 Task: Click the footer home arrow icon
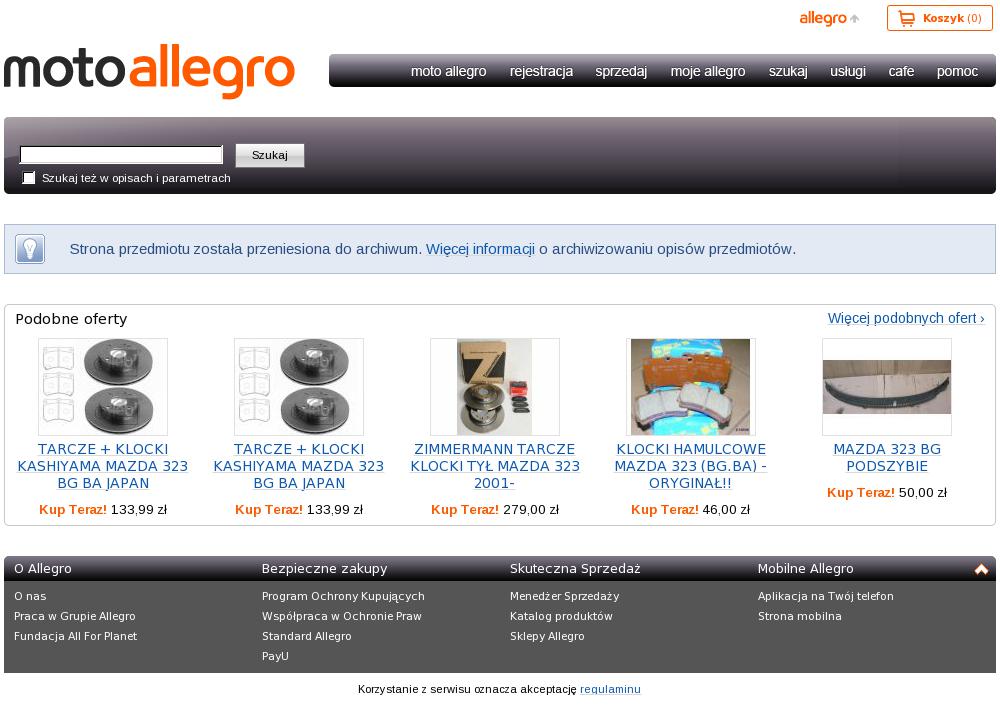coord(981,569)
